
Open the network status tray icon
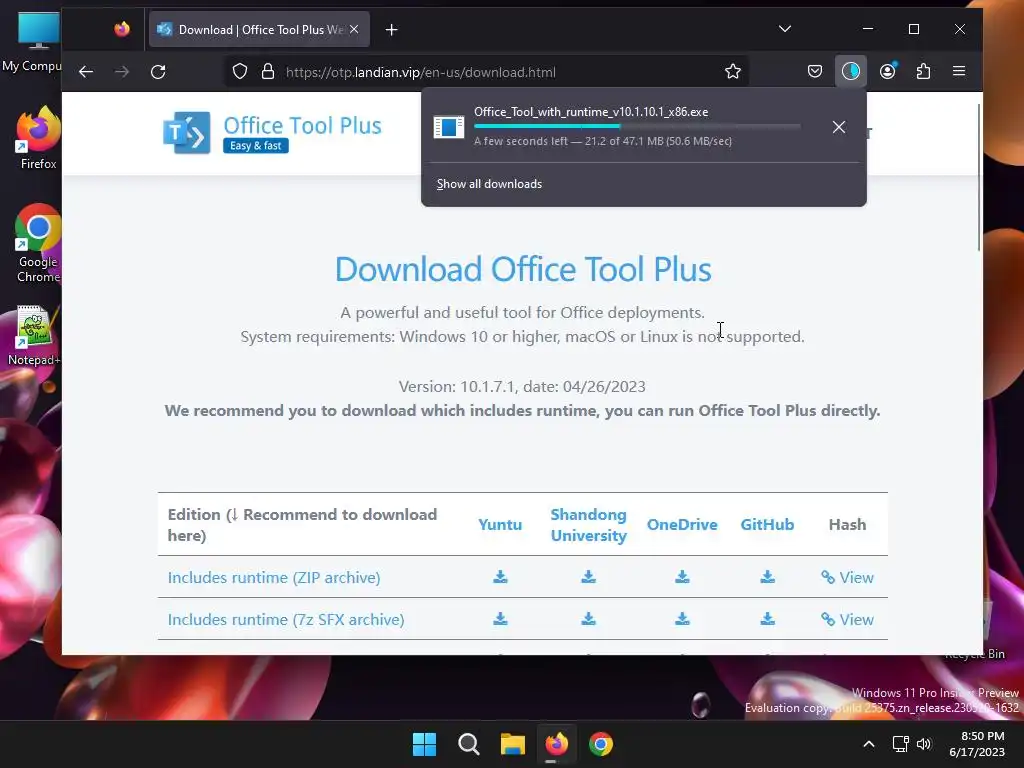[x=901, y=744]
